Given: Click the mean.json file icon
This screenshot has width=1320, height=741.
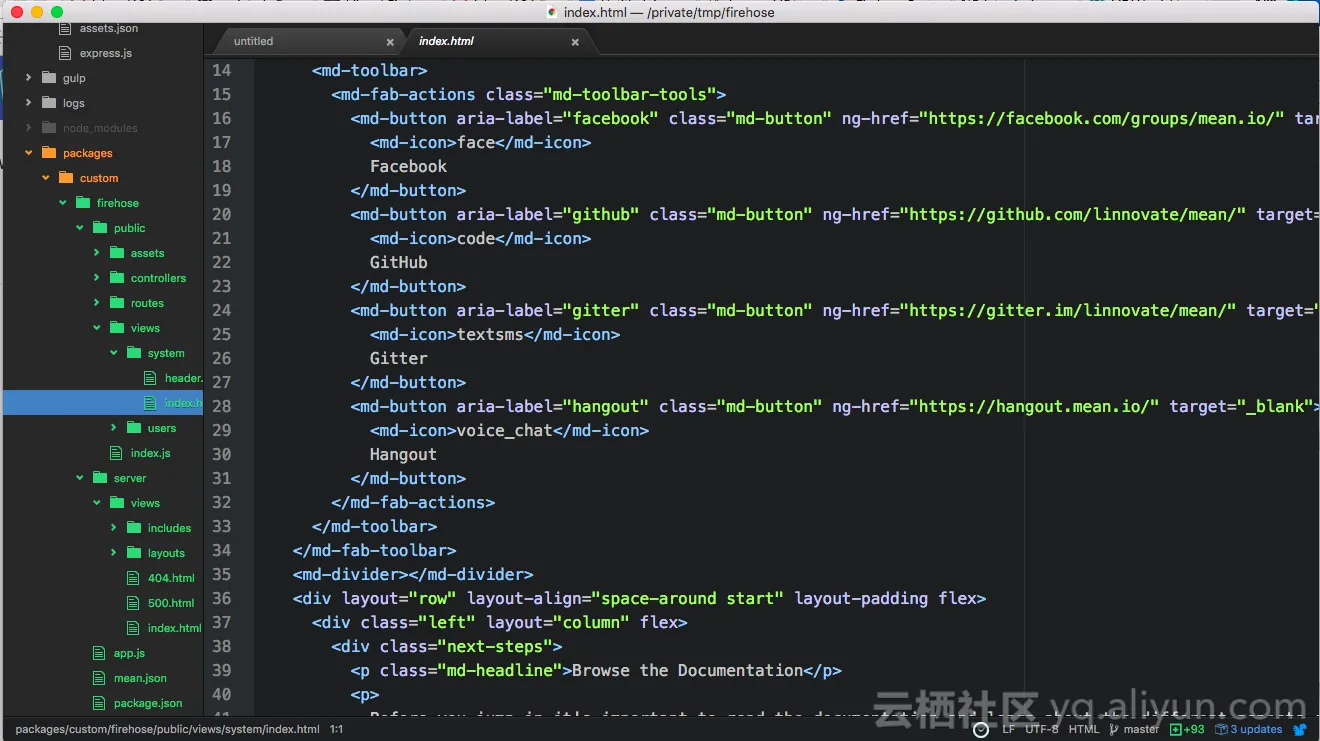Looking at the screenshot, I should tap(99, 678).
